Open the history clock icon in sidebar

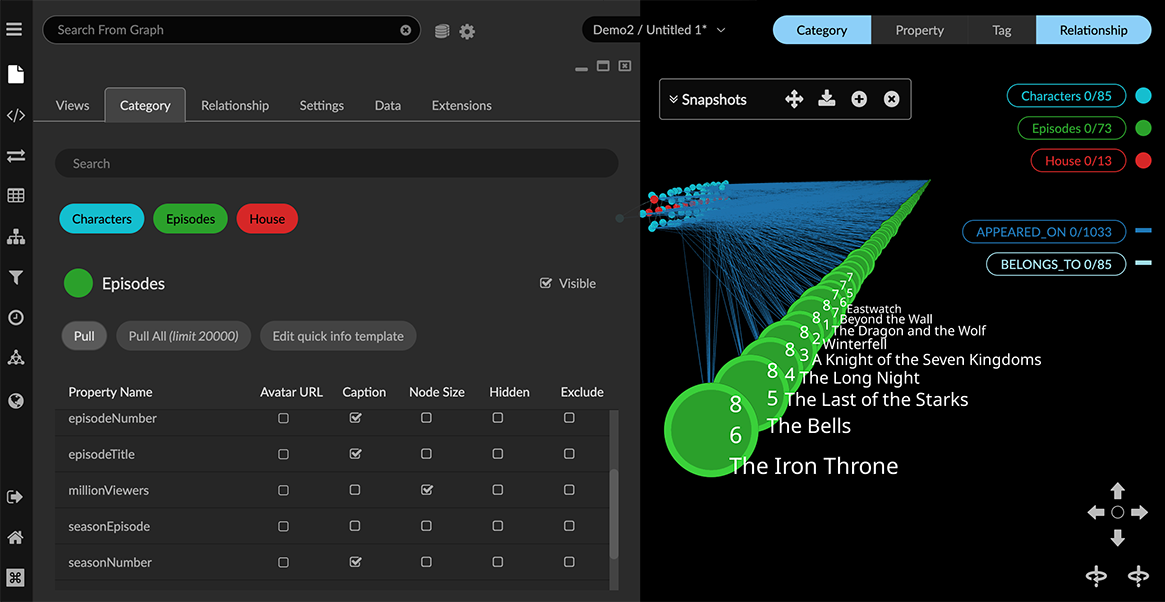coord(15,318)
